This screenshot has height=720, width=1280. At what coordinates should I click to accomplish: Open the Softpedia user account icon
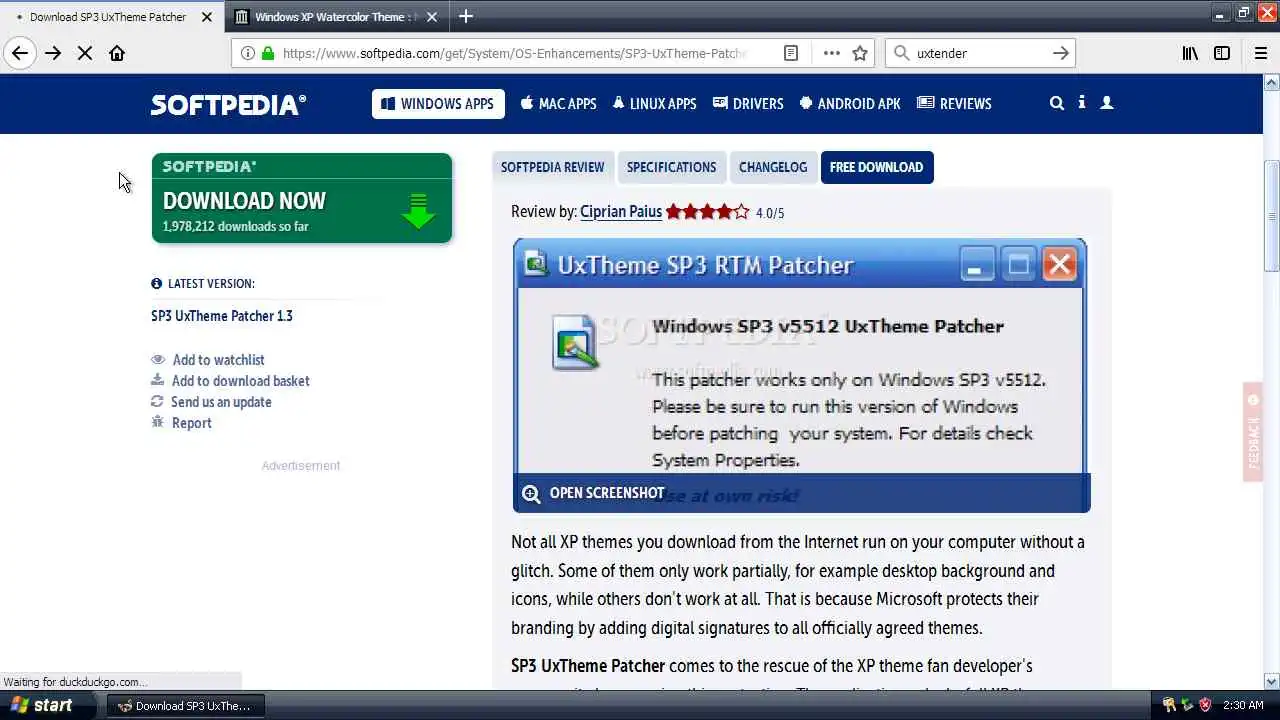click(1107, 103)
